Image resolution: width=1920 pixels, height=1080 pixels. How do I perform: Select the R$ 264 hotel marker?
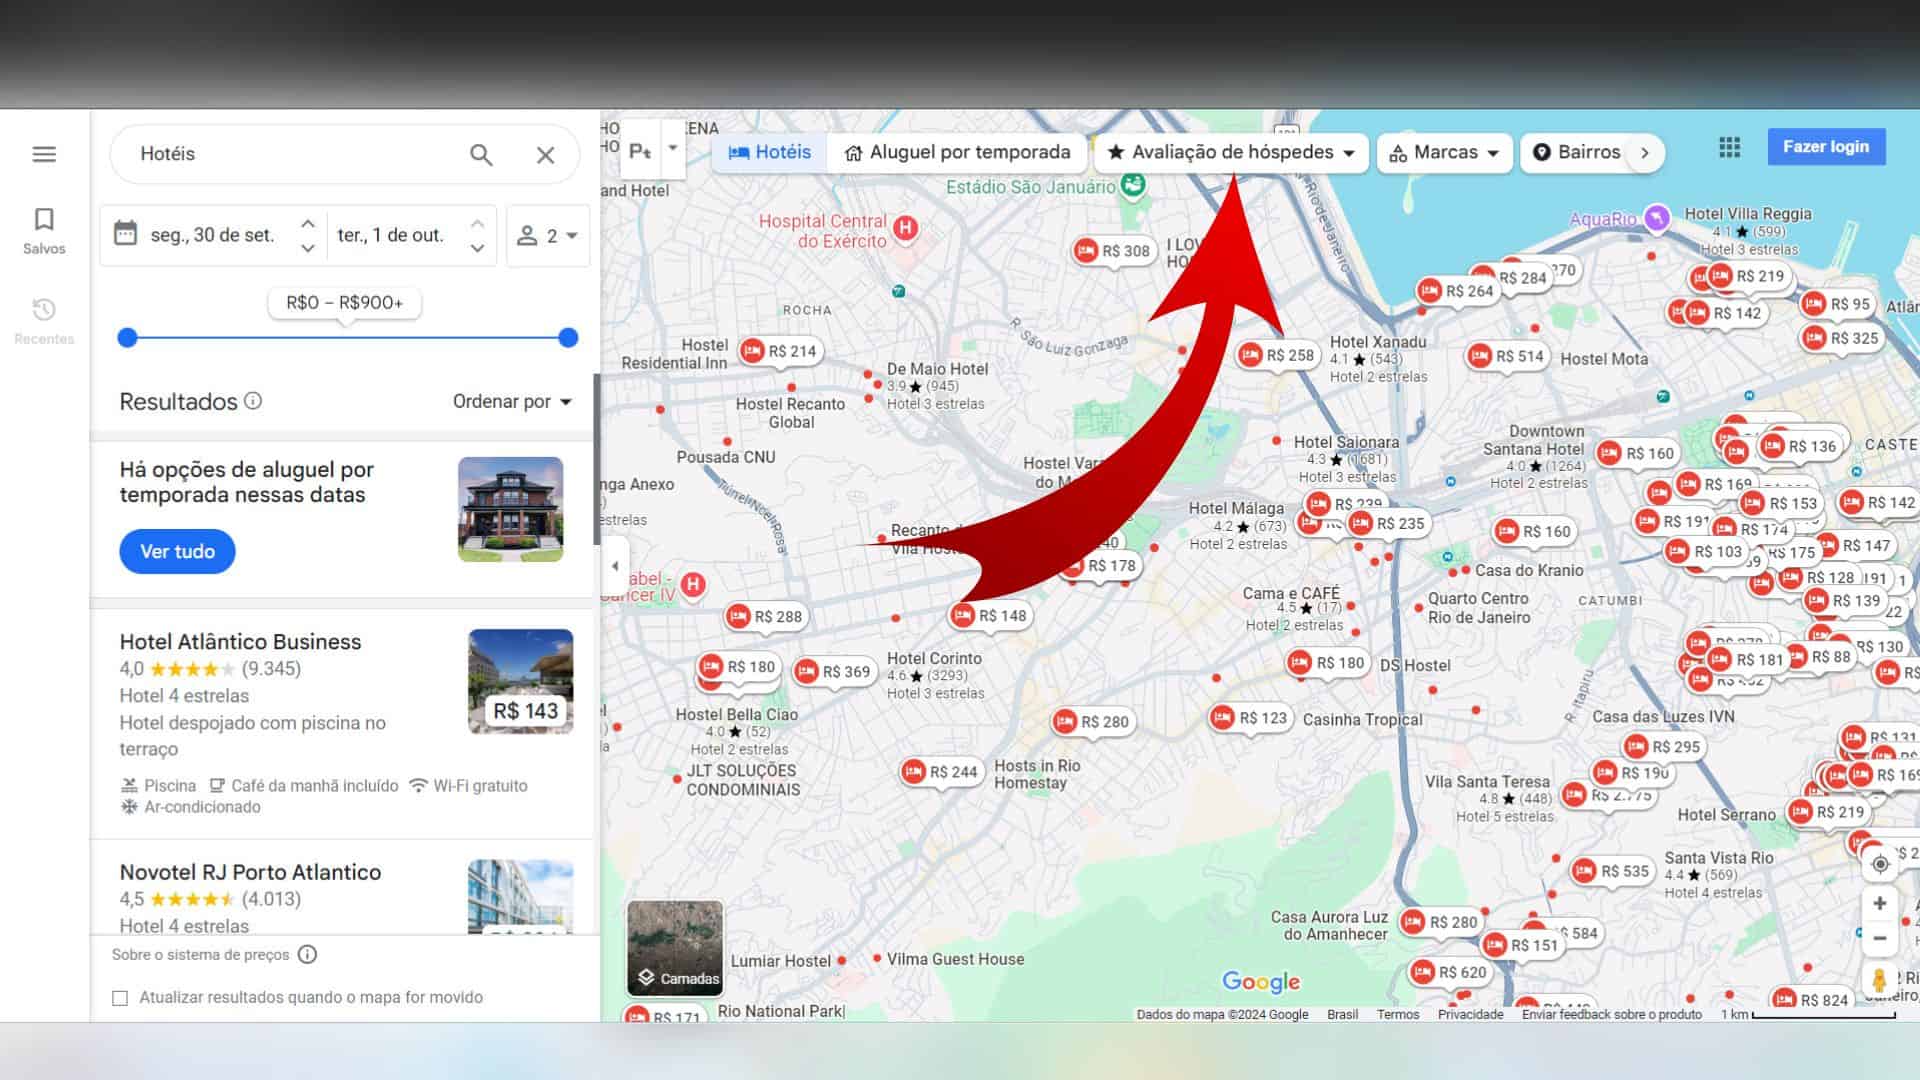click(1457, 291)
